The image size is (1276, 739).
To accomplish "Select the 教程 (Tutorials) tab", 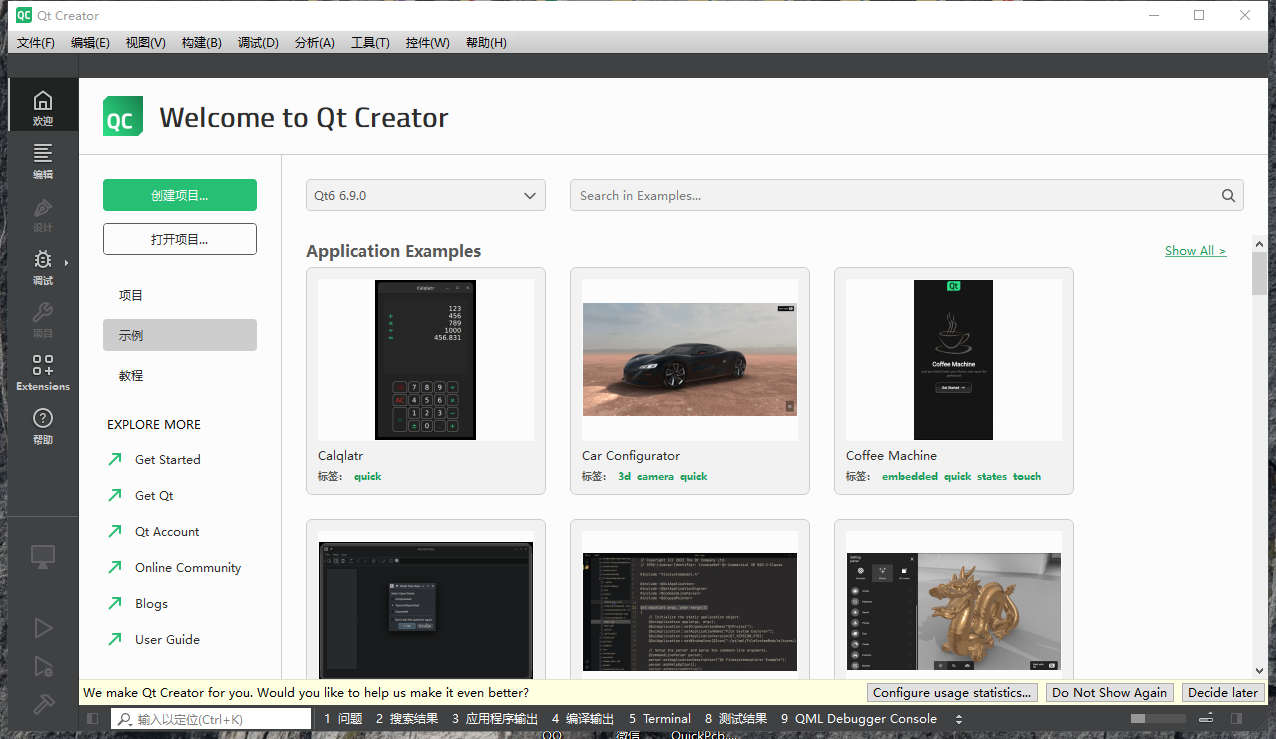I will 180,375.
